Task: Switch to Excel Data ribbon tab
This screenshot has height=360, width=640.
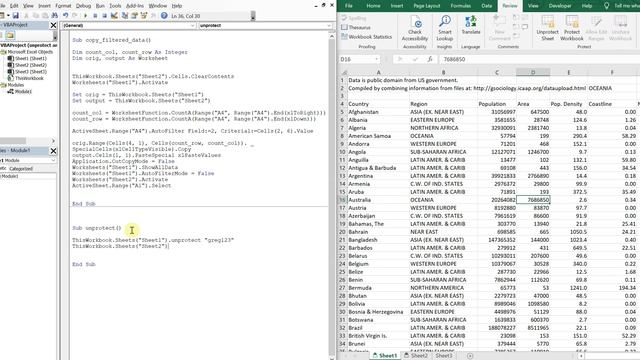Action: click(x=487, y=6)
